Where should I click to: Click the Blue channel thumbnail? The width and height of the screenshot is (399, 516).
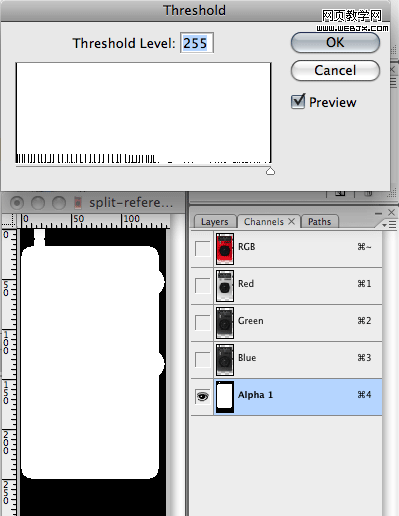coord(225,360)
